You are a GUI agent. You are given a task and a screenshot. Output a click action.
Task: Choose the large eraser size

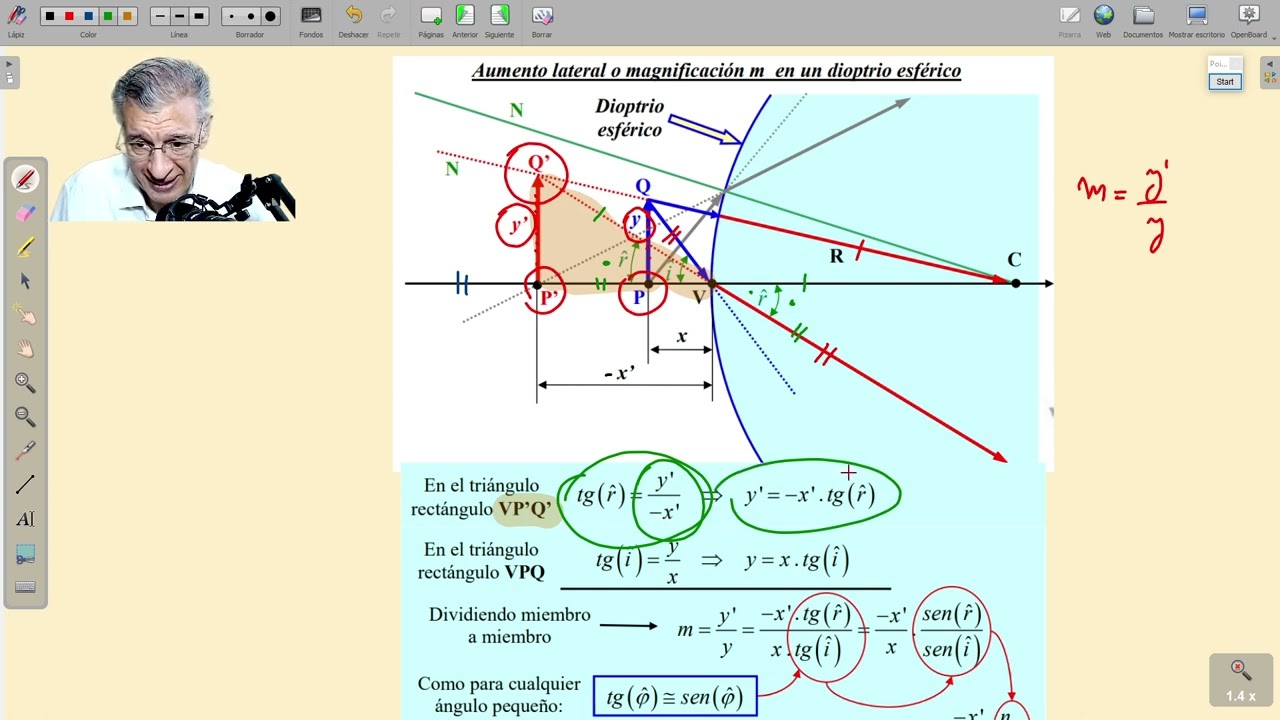270,16
